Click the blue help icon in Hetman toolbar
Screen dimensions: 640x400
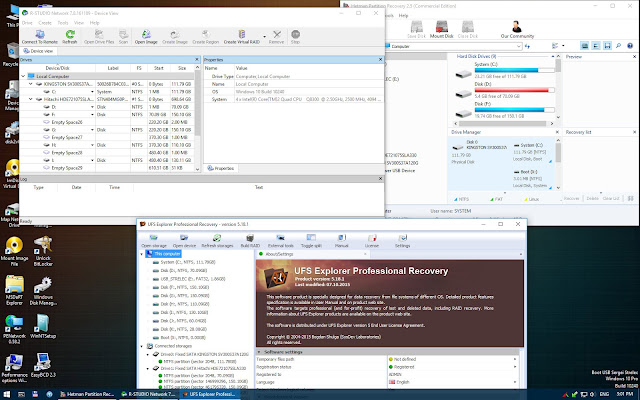(630, 46)
